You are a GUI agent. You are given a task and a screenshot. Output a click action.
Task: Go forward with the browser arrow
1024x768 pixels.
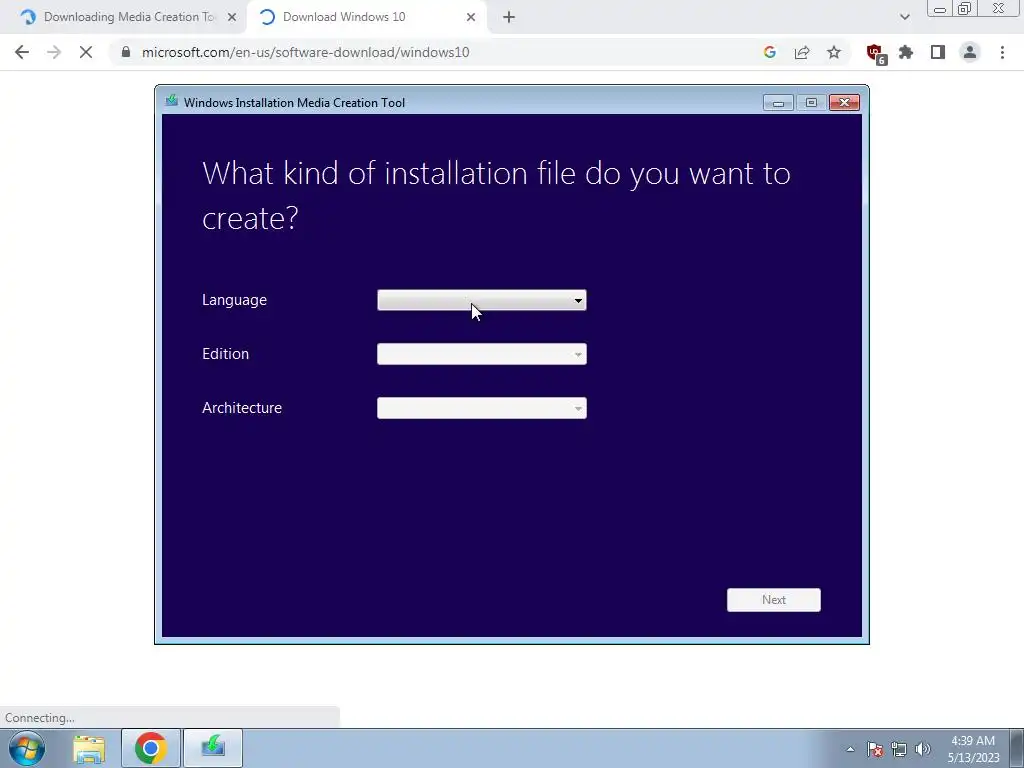54,52
